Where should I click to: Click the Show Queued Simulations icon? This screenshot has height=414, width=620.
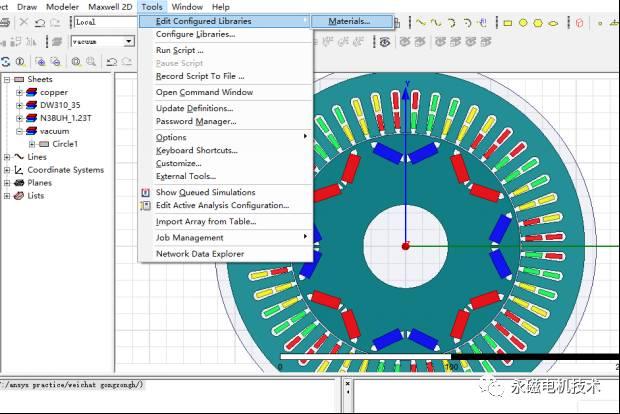coord(146,192)
